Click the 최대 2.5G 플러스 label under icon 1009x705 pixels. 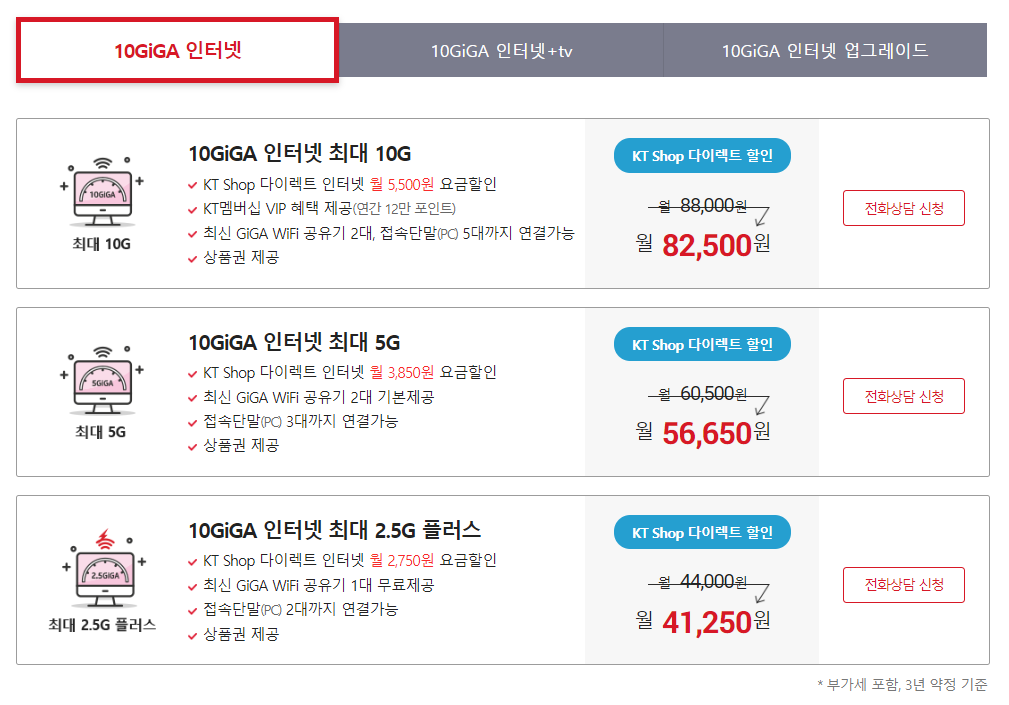[102, 625]
